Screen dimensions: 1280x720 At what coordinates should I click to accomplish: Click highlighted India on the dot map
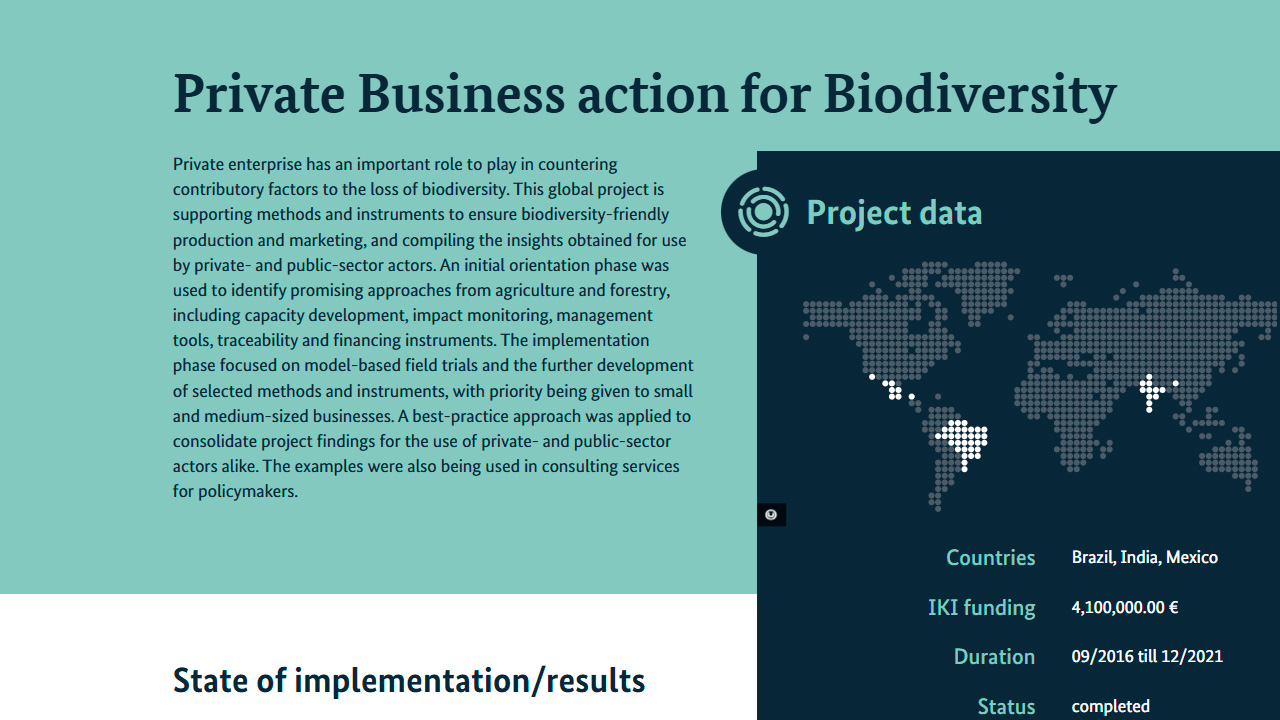tap(1150, 390)
